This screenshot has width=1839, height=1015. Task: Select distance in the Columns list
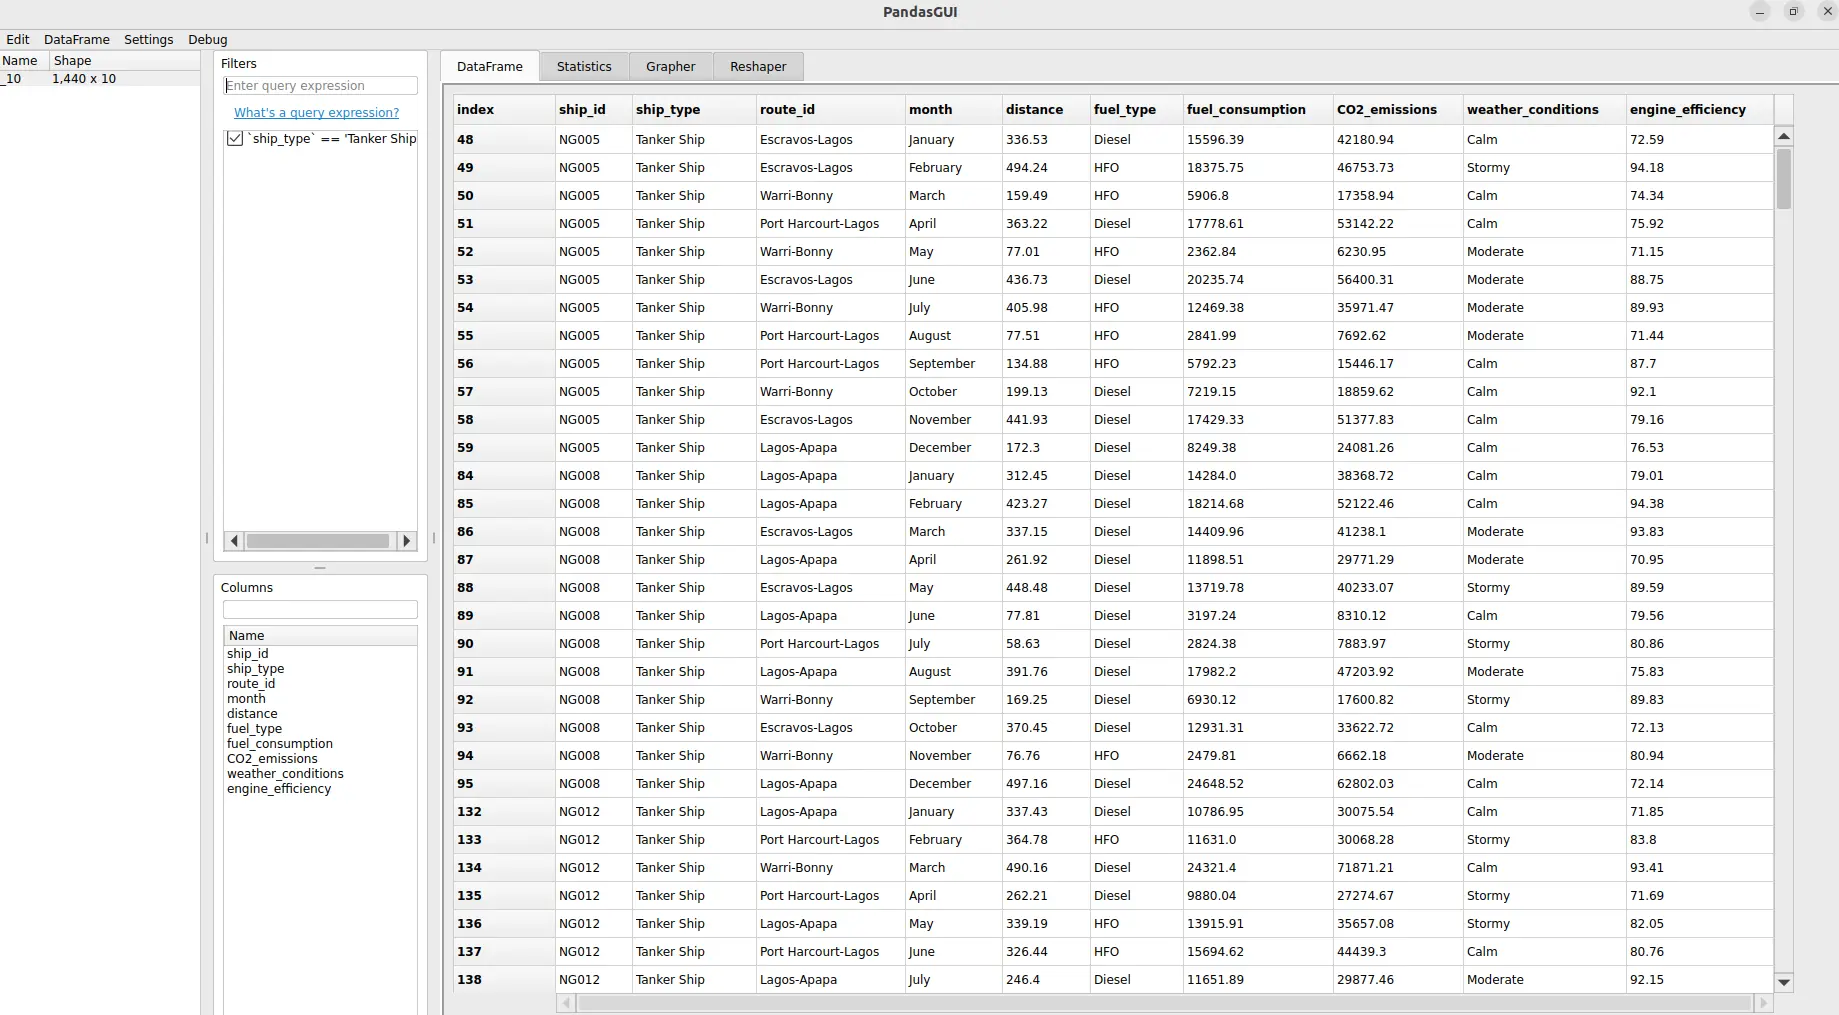tap(252, 714)
